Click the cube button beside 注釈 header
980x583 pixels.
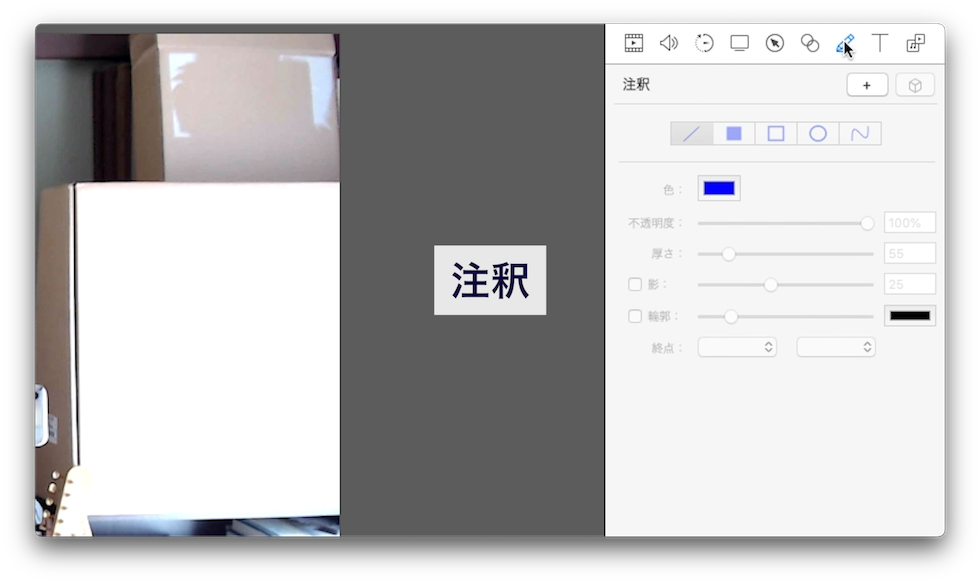tap(915, 85)
